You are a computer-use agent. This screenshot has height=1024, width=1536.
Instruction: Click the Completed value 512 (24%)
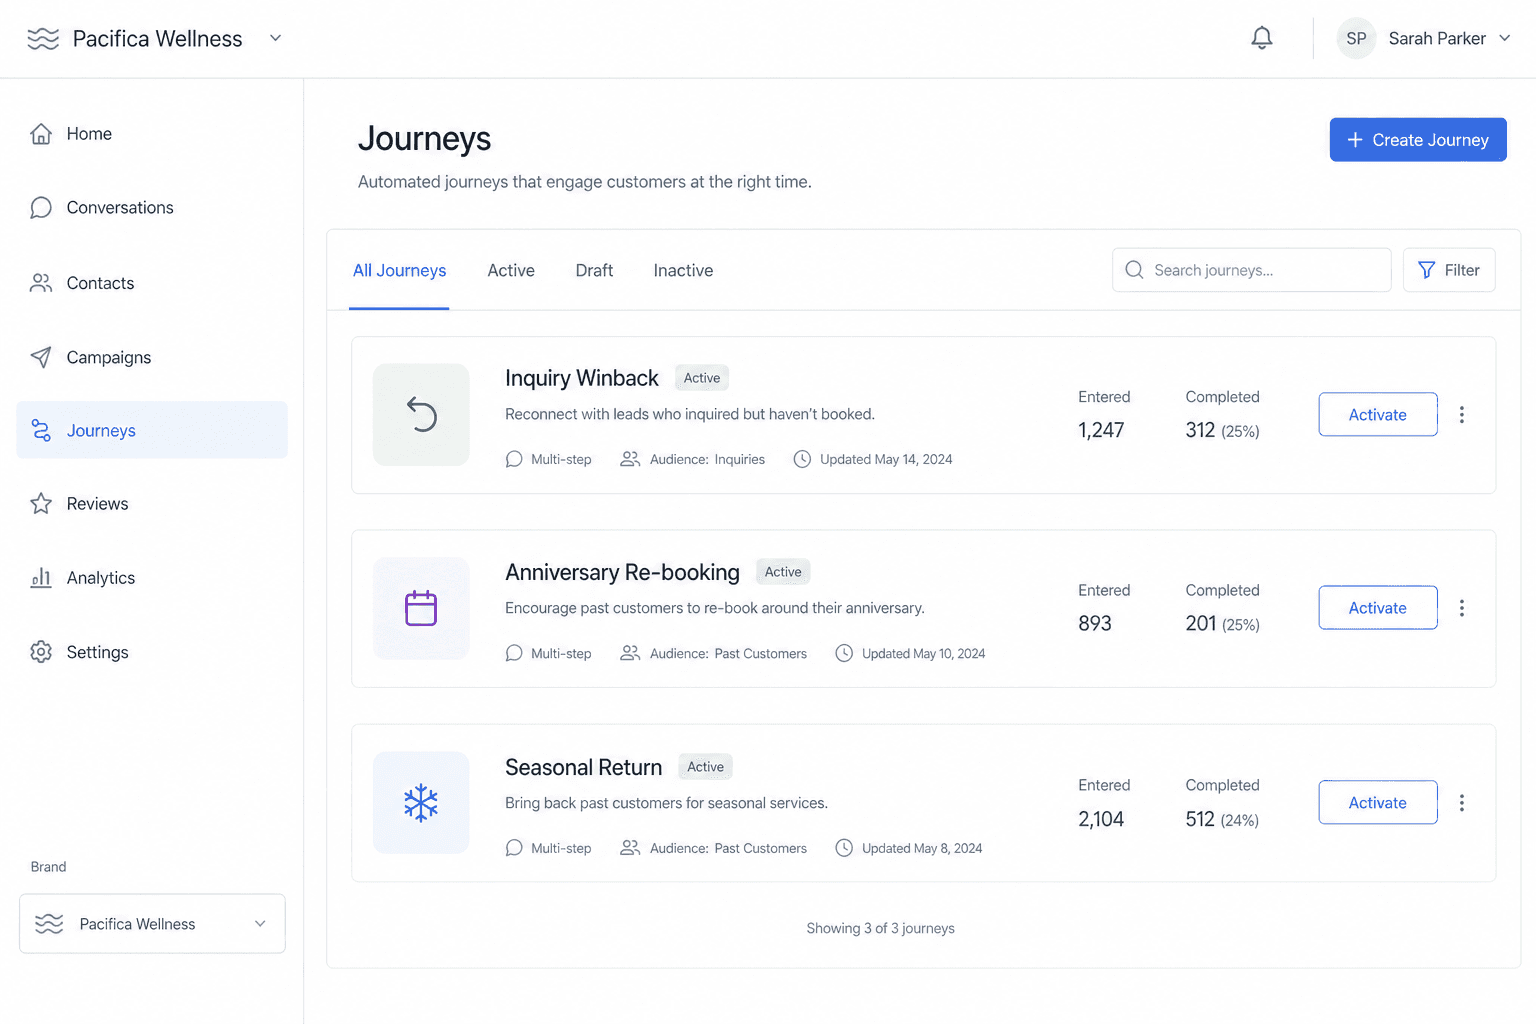[x=1222, y=819]
